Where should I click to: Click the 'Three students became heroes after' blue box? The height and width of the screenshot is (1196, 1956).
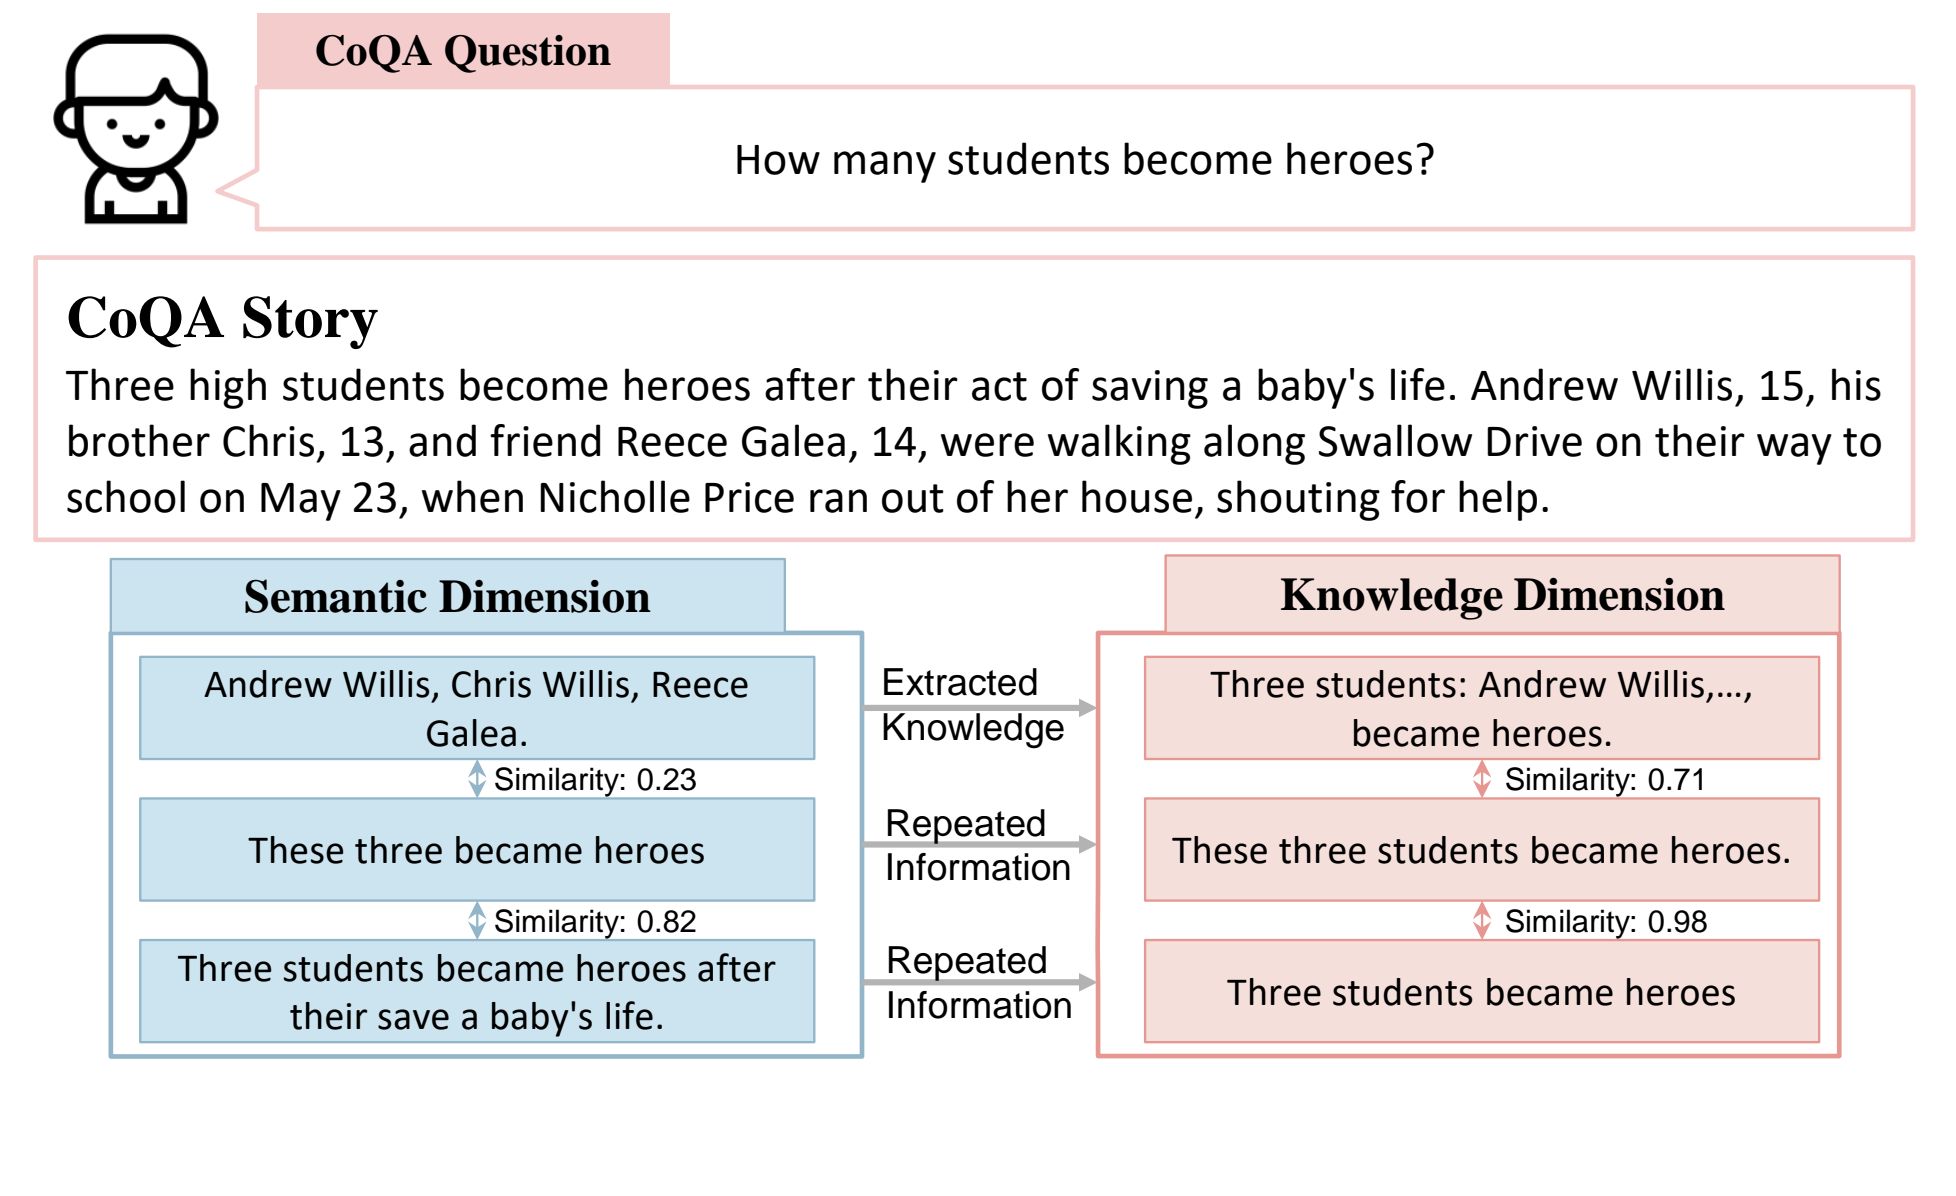coord(477,991)
